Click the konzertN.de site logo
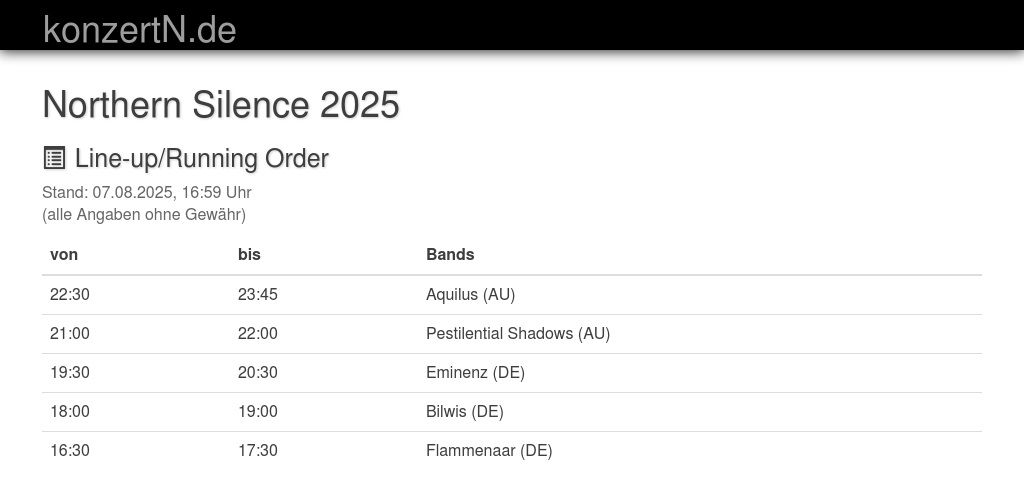 click(x=139, y=29)
